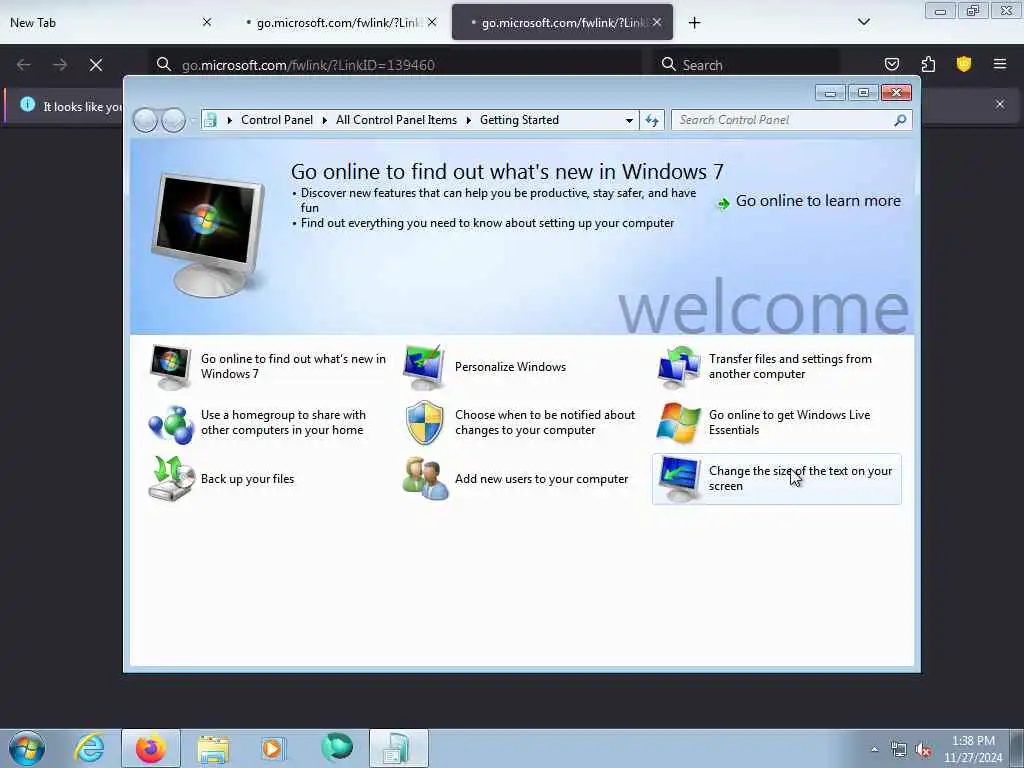Open the Firefox extensions puzzle icon
The image size is (1024, 768).
928,64
